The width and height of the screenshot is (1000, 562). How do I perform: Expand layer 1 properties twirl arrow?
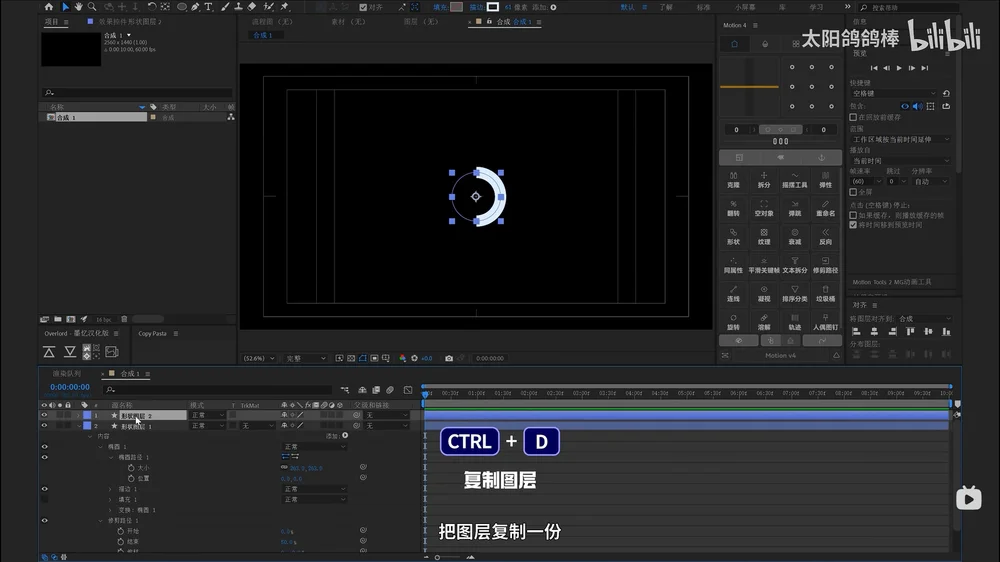(x=78, y=415)
